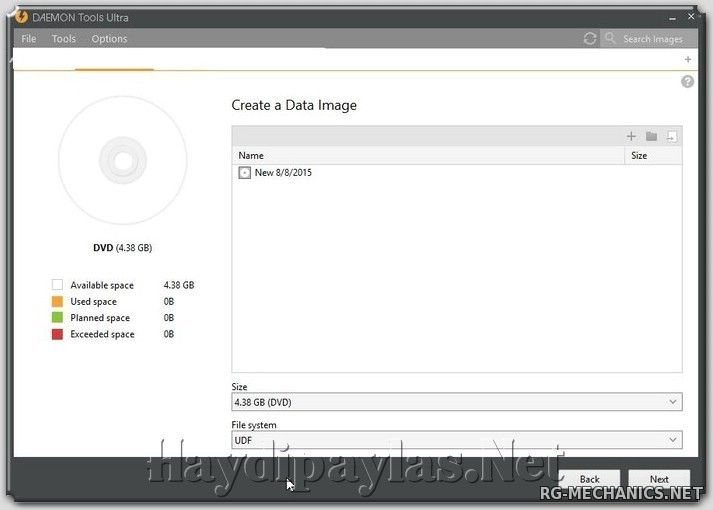The height and width of the screenshot is (510, 713).
Task: Click the orange Used space swatch
Action: pos(57,302)
